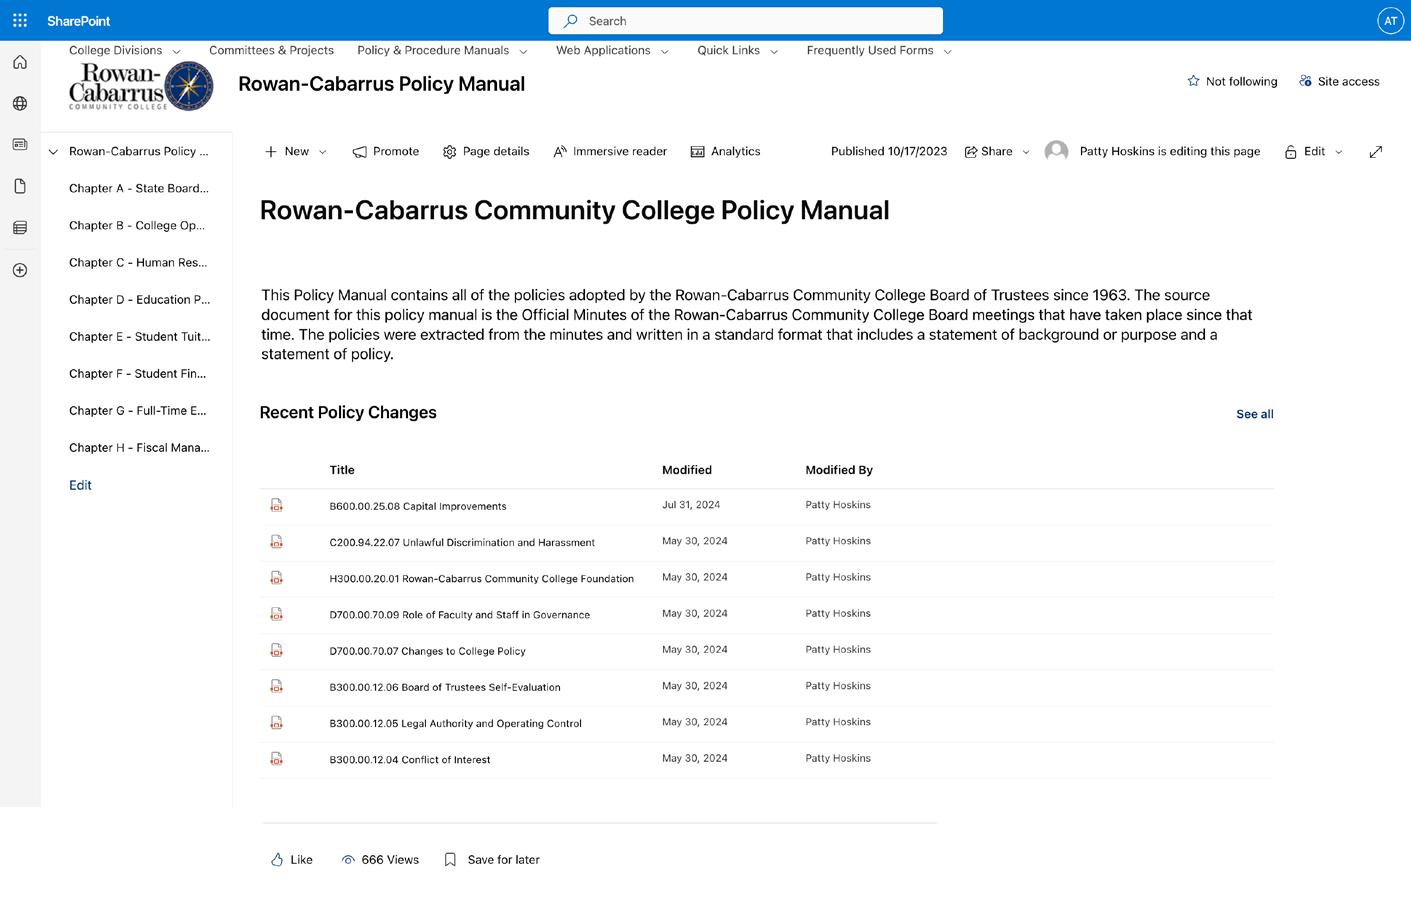Open Chapter F - Student Fin nav item
The width and height of the screenshot is (1411, 900).
coord(138,373)
